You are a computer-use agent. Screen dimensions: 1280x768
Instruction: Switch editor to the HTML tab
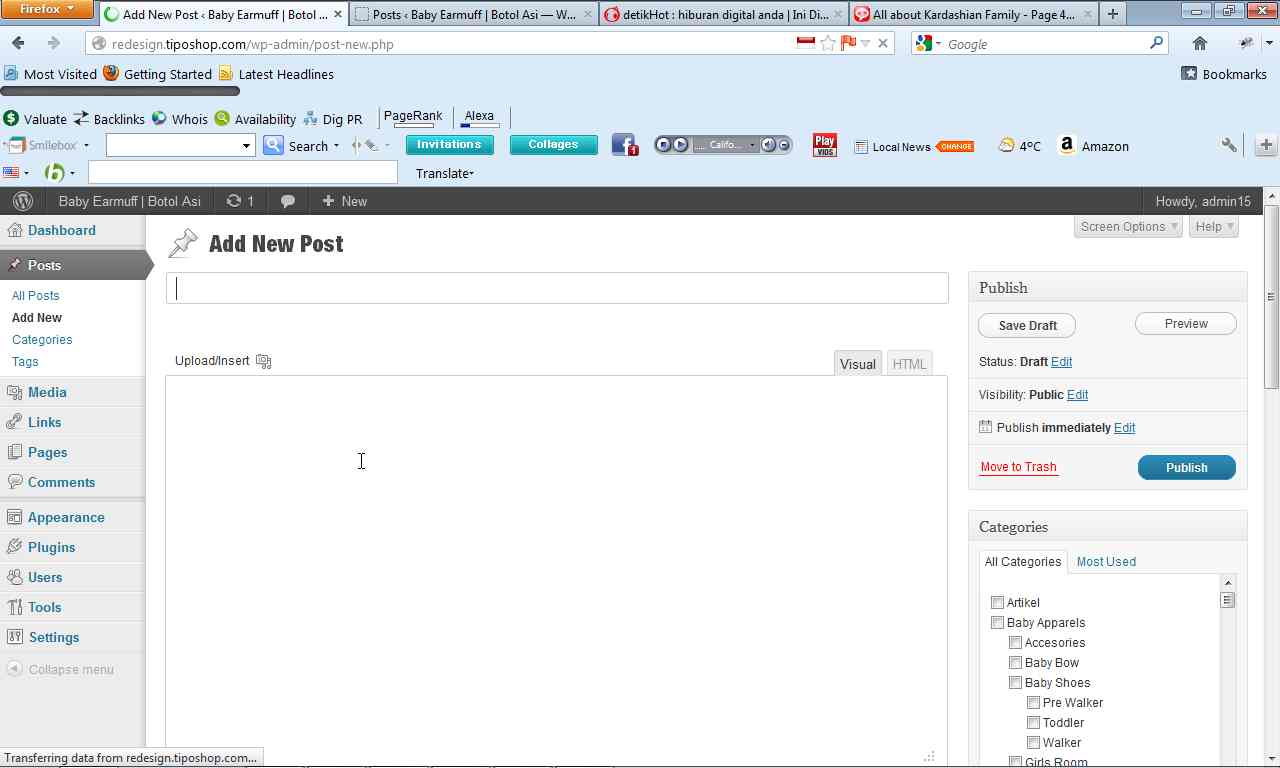(x=909, y=364)
